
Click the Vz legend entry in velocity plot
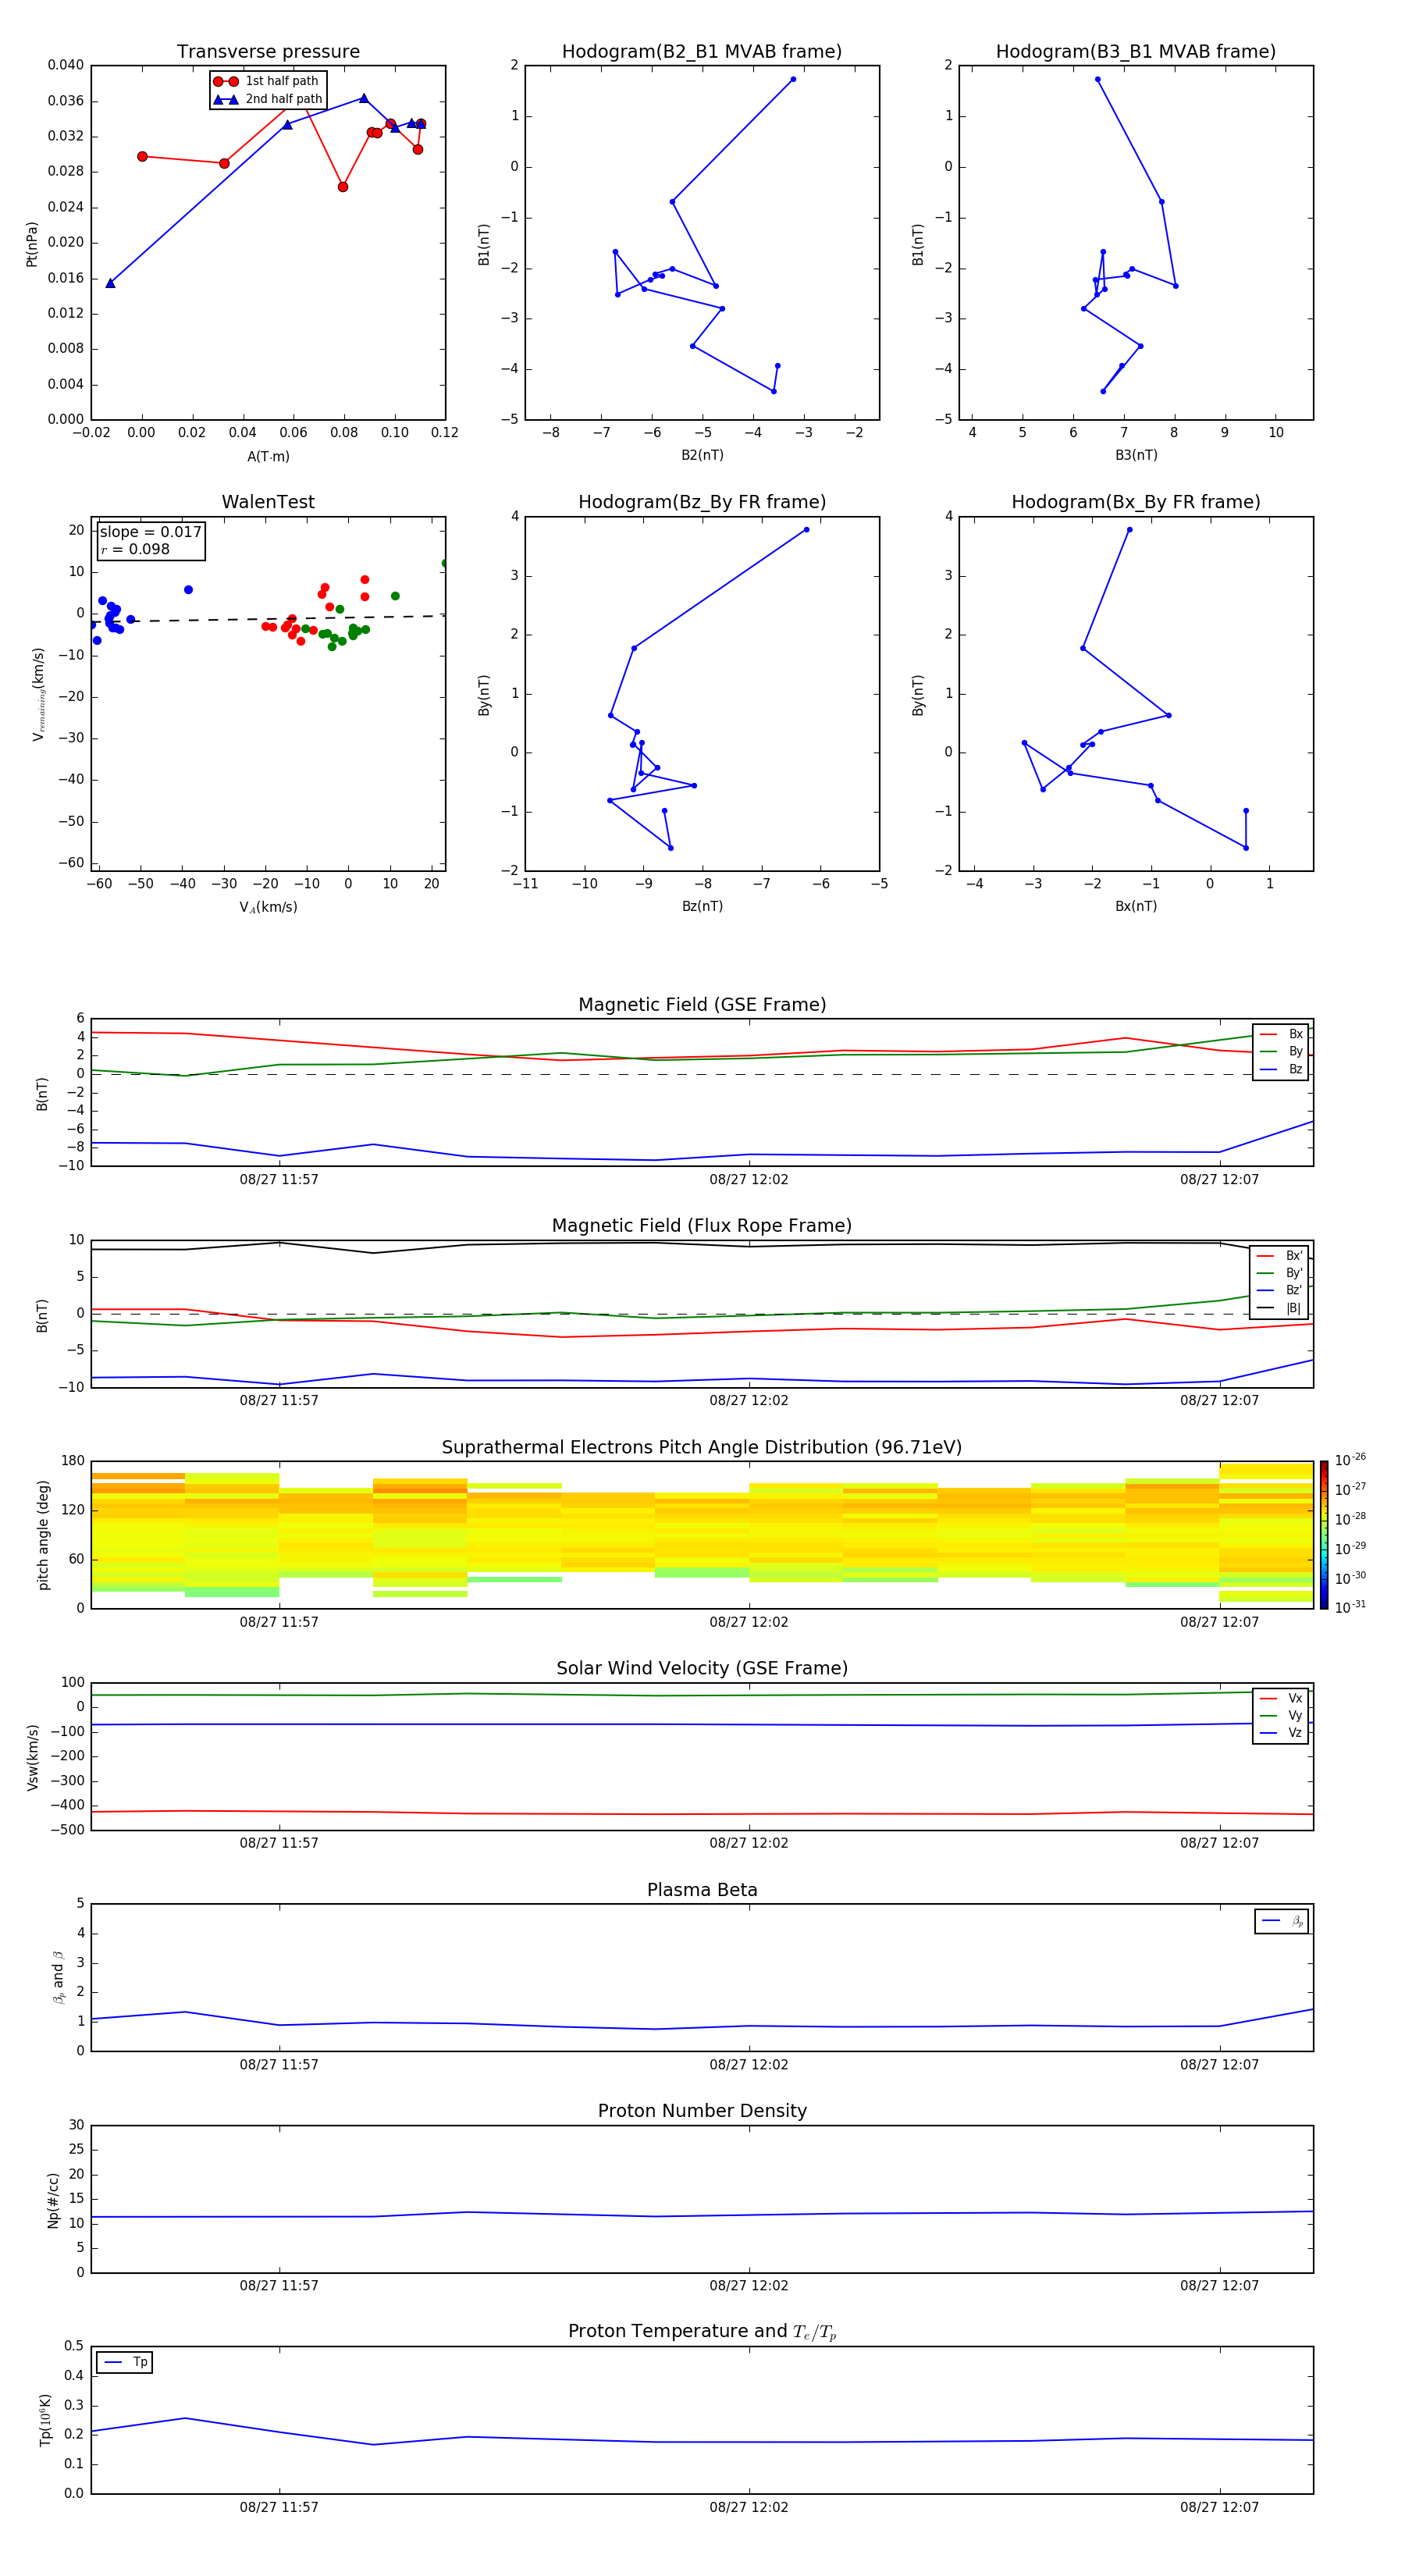[1281, 1732]
